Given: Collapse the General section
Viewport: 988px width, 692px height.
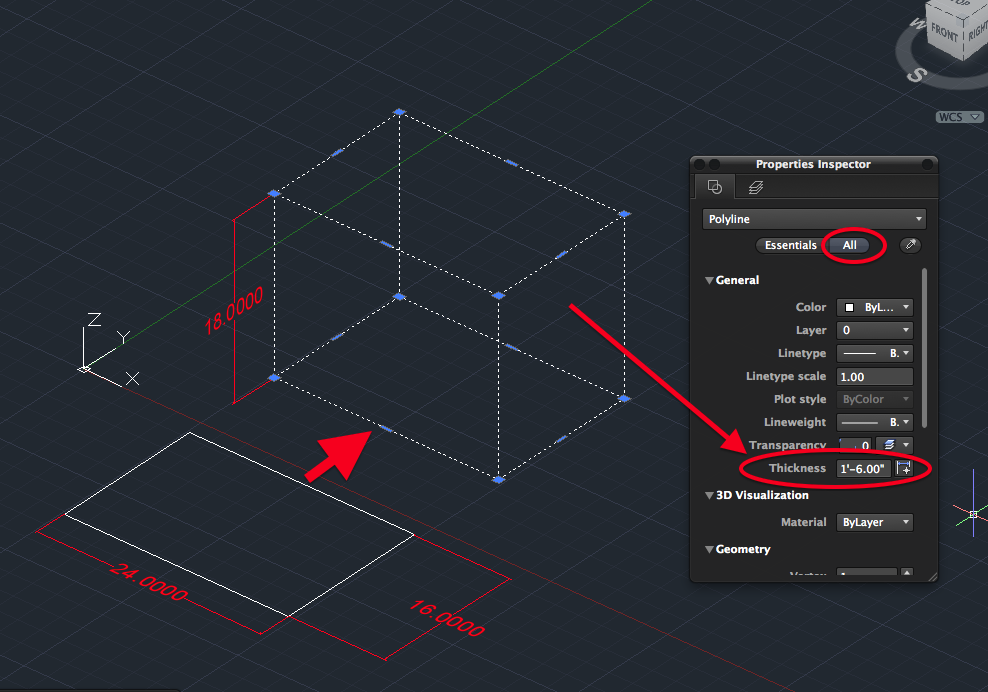Looking at the screenshot, I should (710, 280).
